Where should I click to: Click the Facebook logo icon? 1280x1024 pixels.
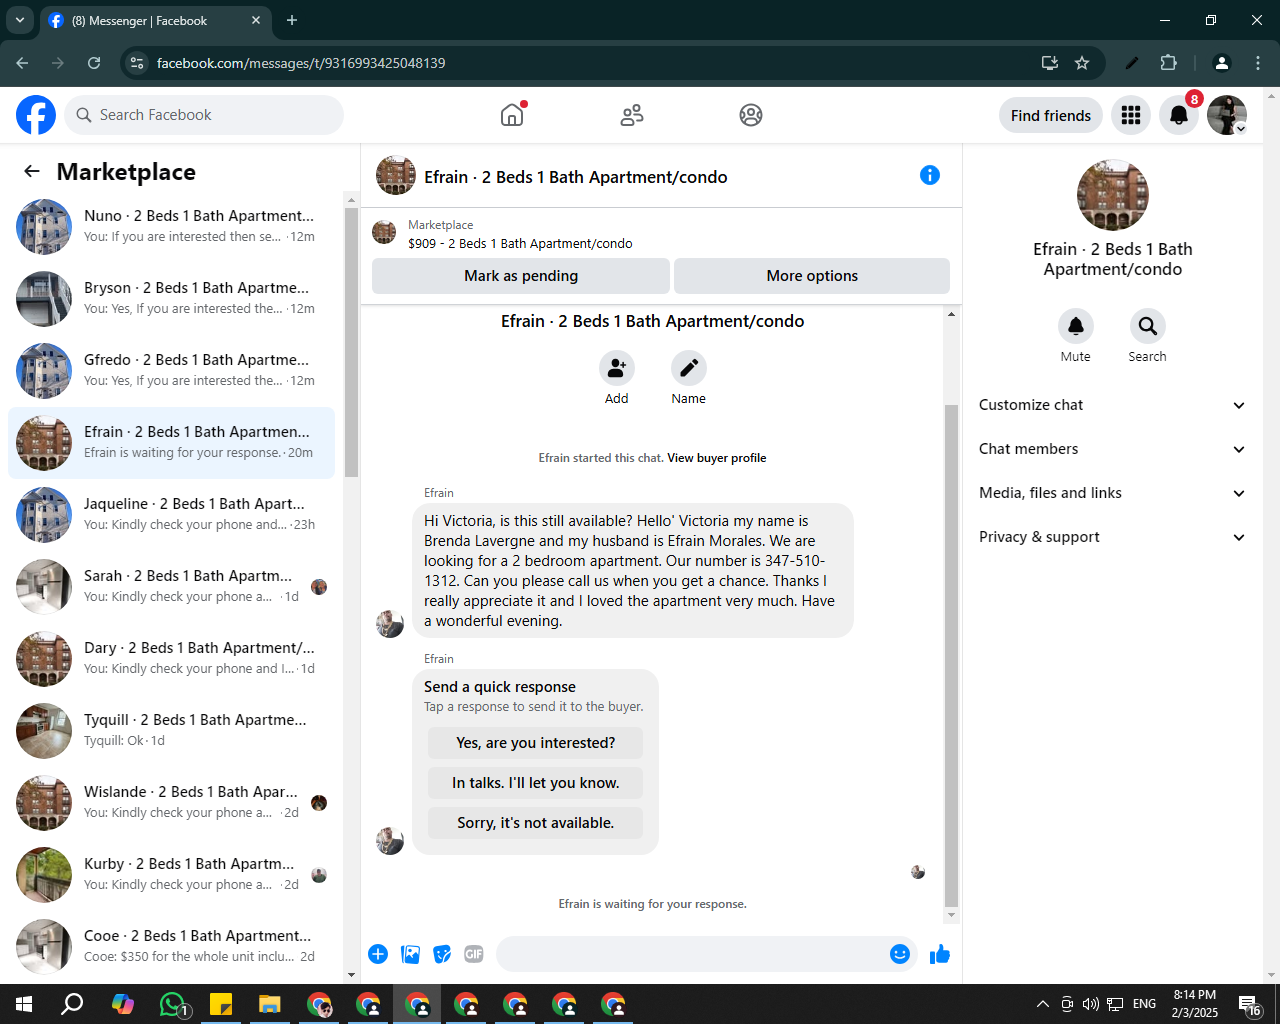36,115
